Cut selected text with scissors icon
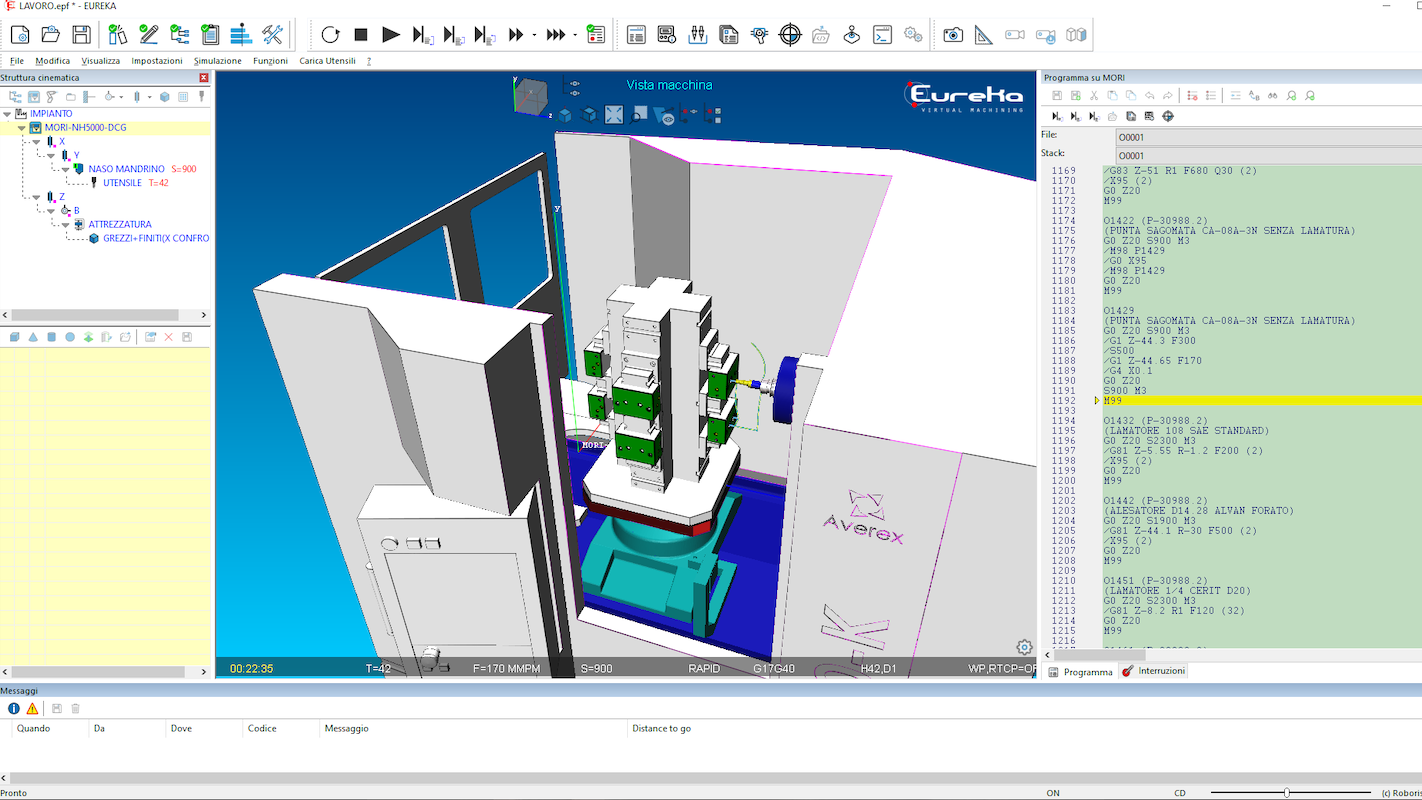 click(x=1094, y=96)
